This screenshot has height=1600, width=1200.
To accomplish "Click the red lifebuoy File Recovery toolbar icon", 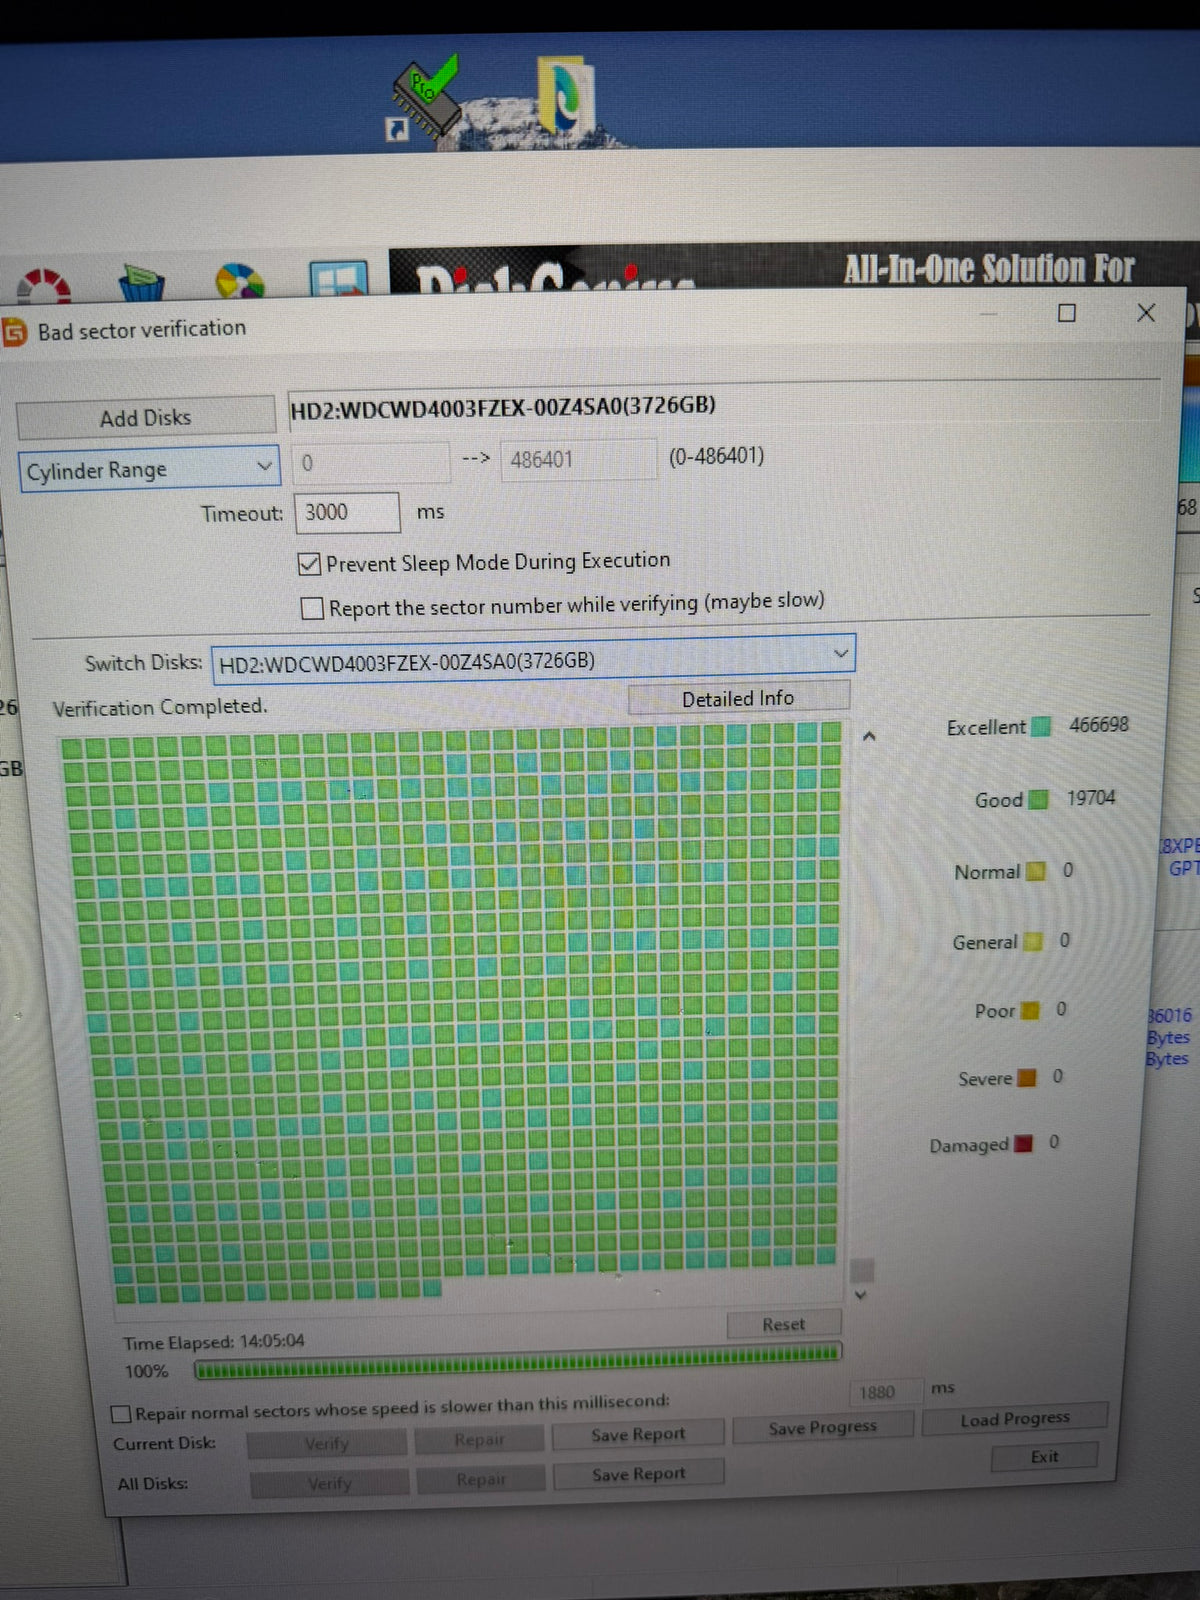I will point(43,285).
